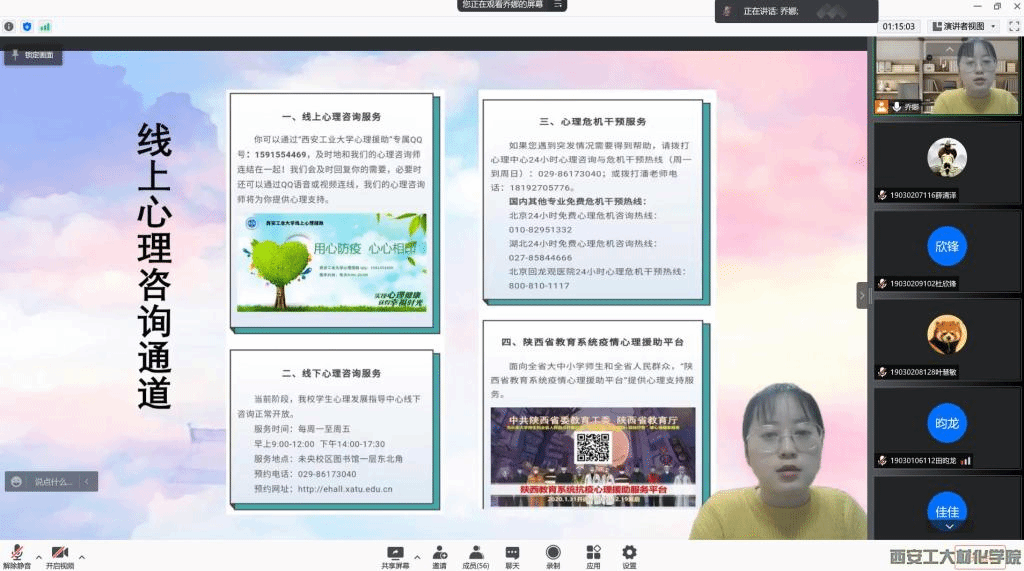Turn on the camera (开启视频)
The image size is (1024, 571).
pyautogui.click(x=59, y=554)
